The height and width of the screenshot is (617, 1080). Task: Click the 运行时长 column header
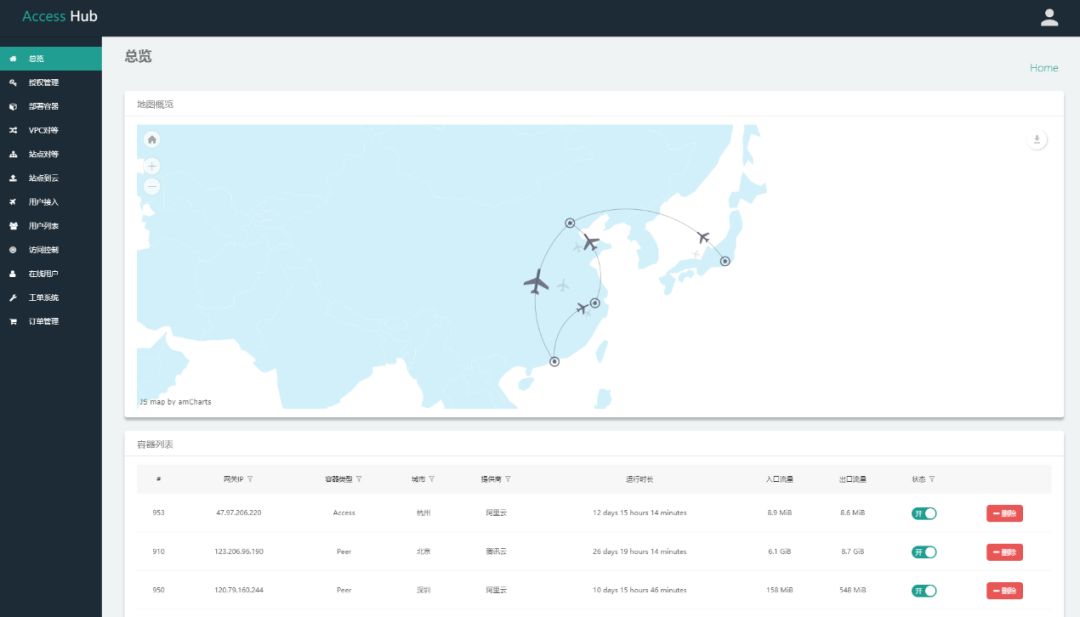point(639,479)
